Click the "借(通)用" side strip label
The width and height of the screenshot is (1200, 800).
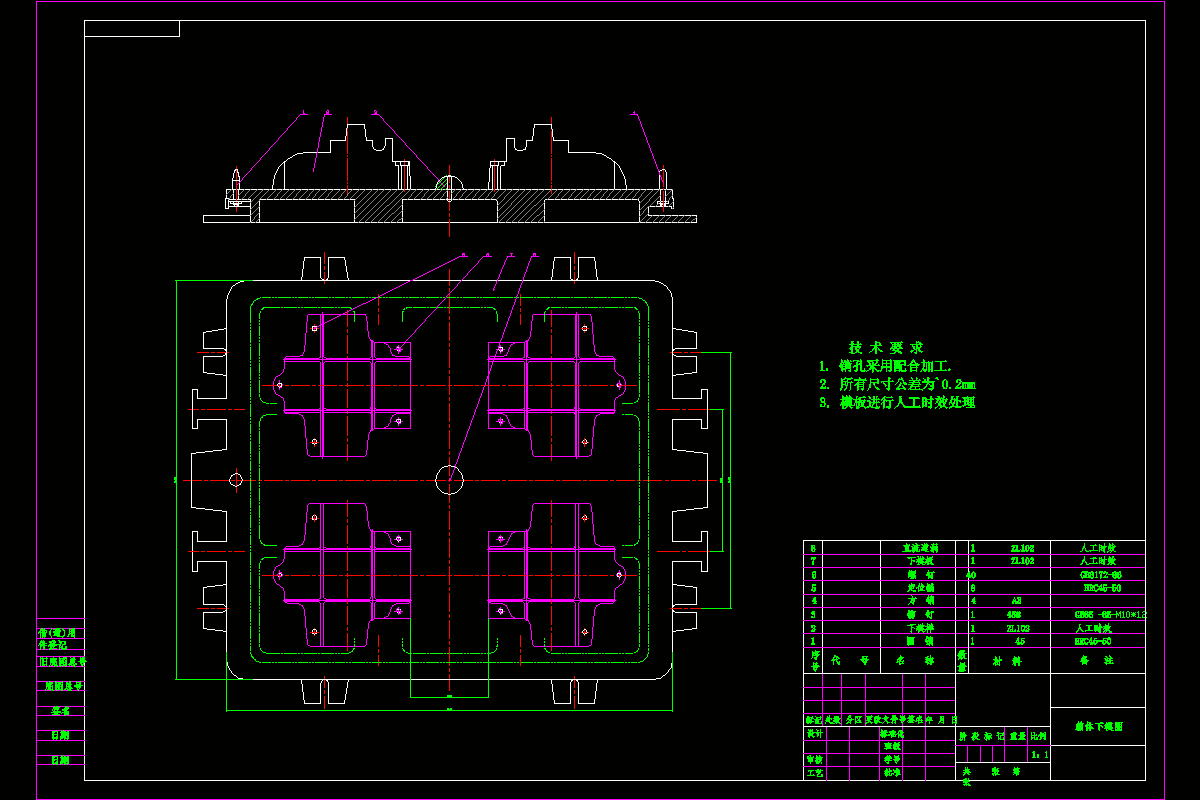click(57, 633)
